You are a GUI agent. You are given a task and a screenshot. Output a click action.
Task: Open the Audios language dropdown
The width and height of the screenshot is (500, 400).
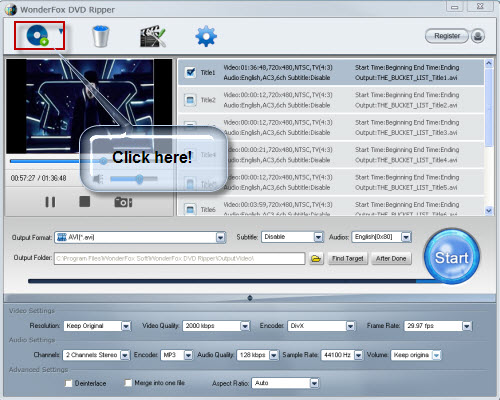point(406,237)
